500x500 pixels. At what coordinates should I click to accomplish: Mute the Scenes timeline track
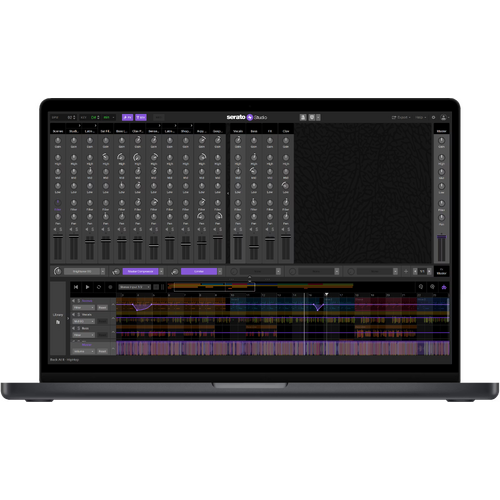74,301
